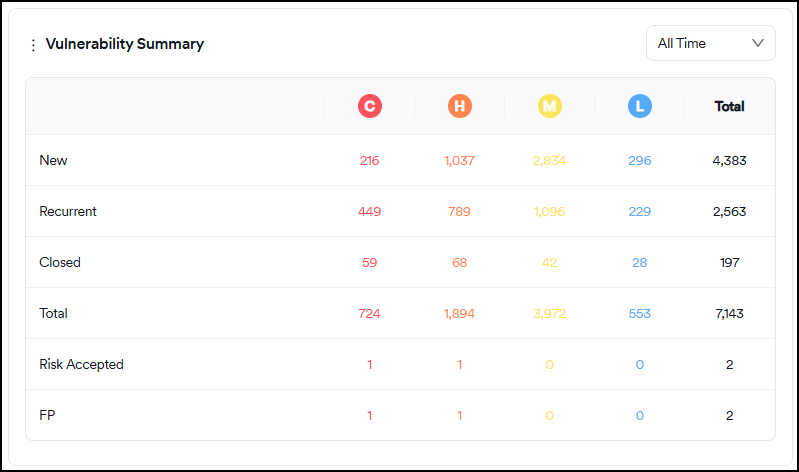Click the Closed low count 28
The height and width of the screenshot is (472, 799).
pos(640,262)
